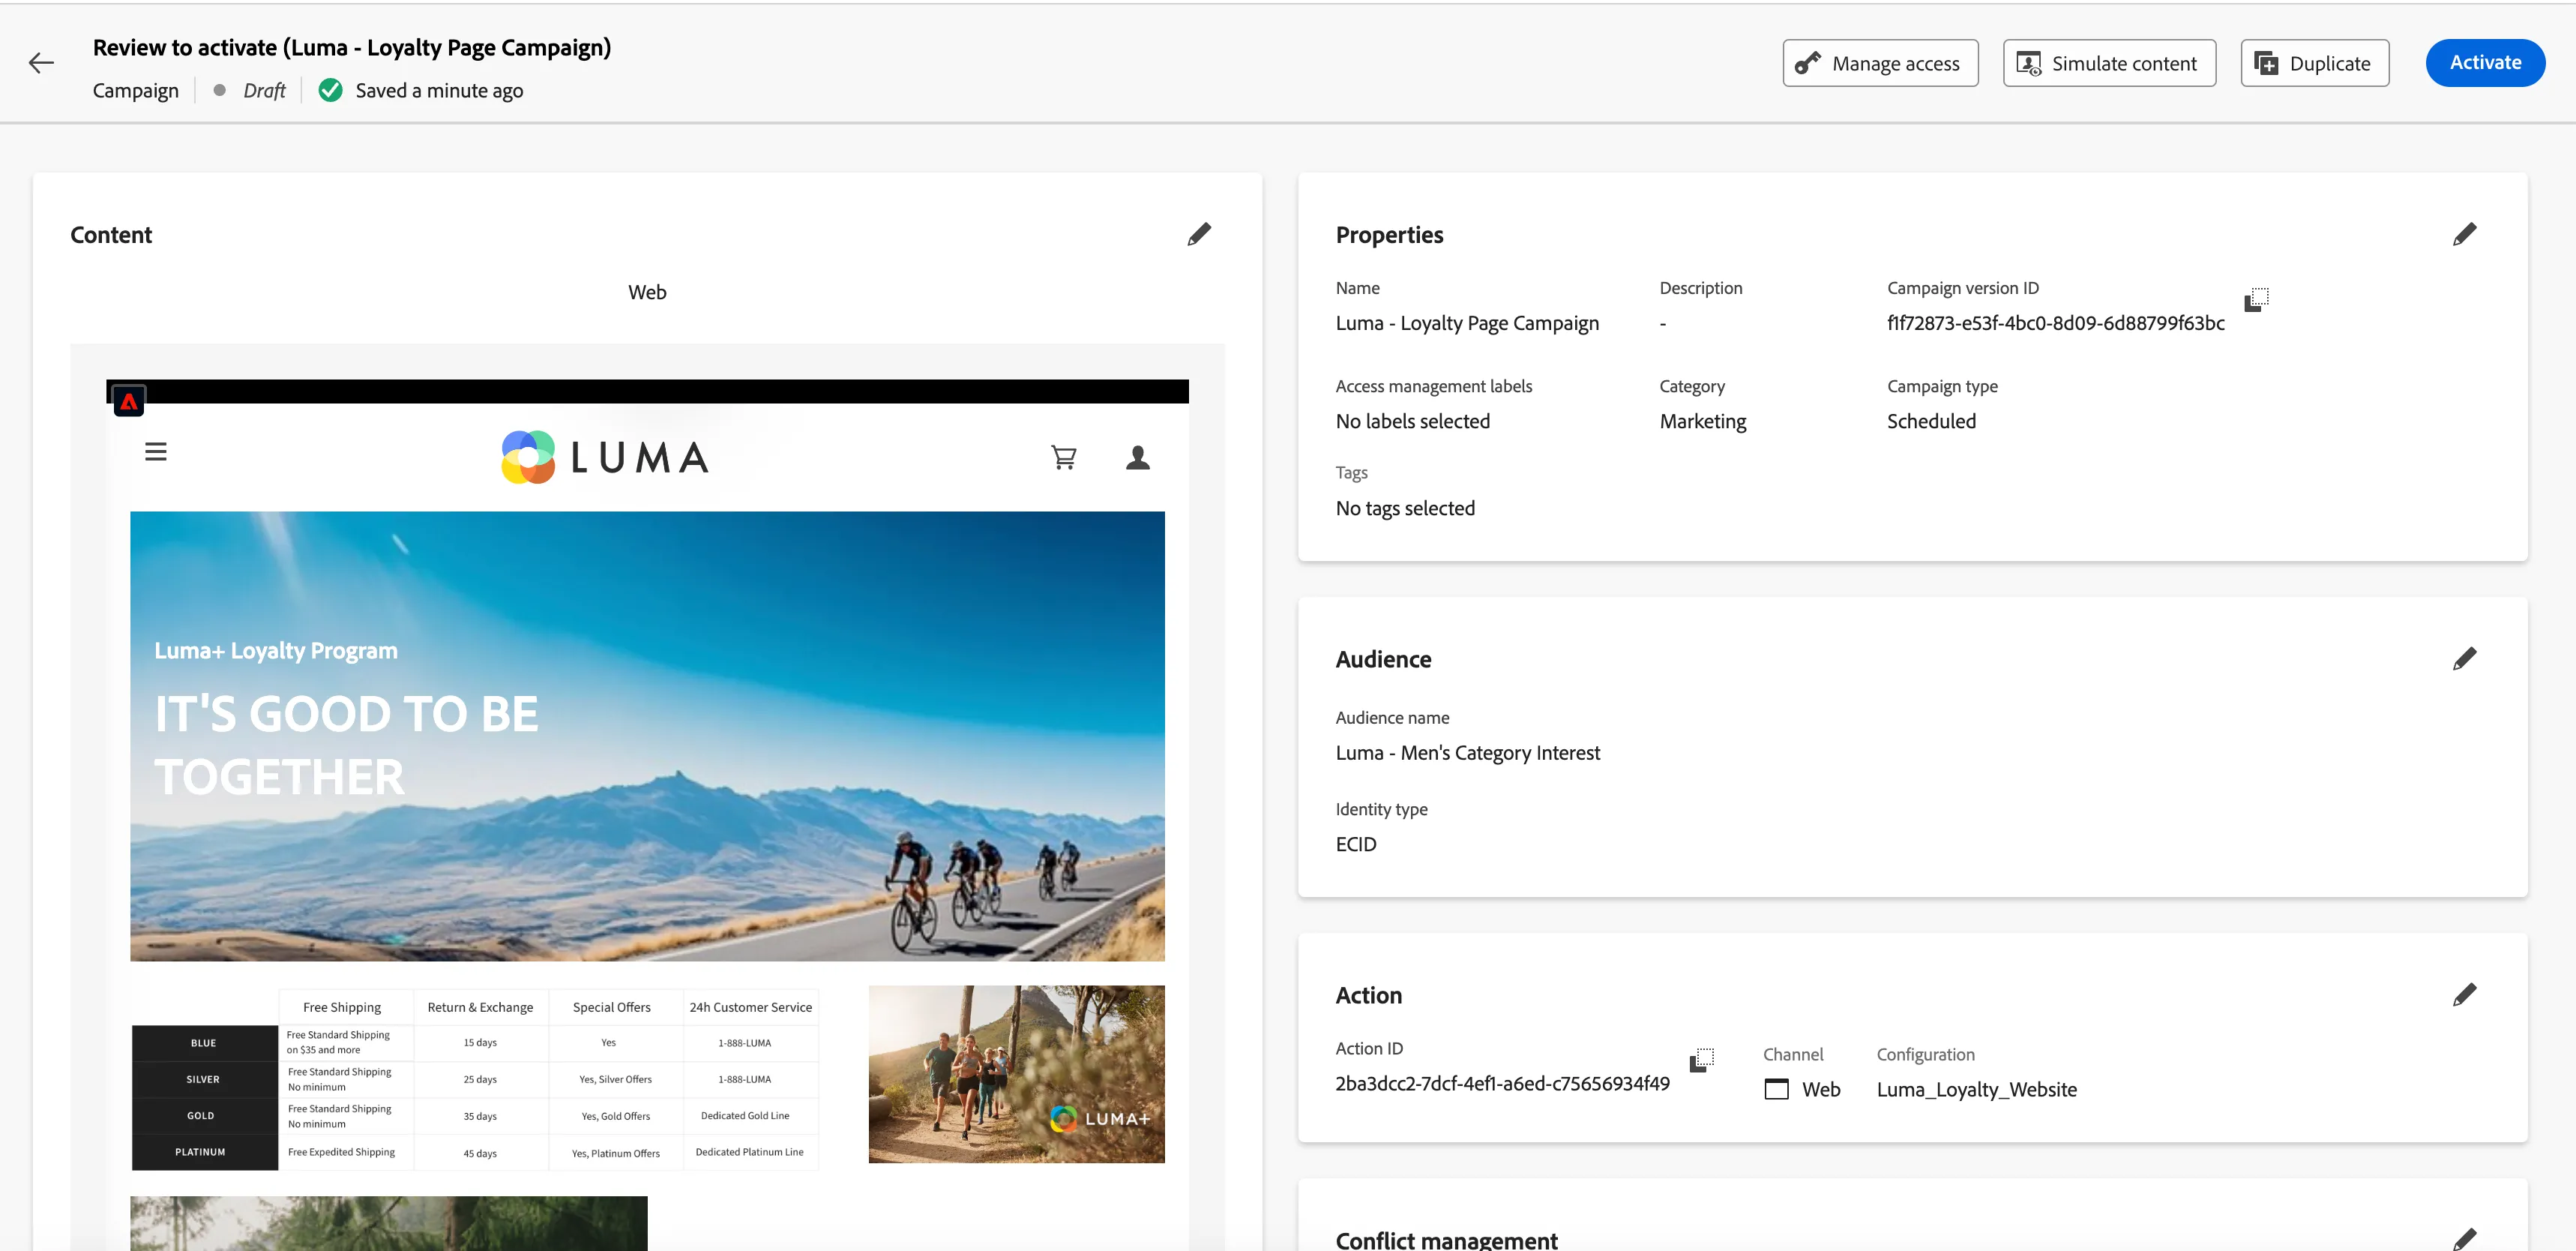Click the shopping cart icon in preview

tap(1064, 458)
